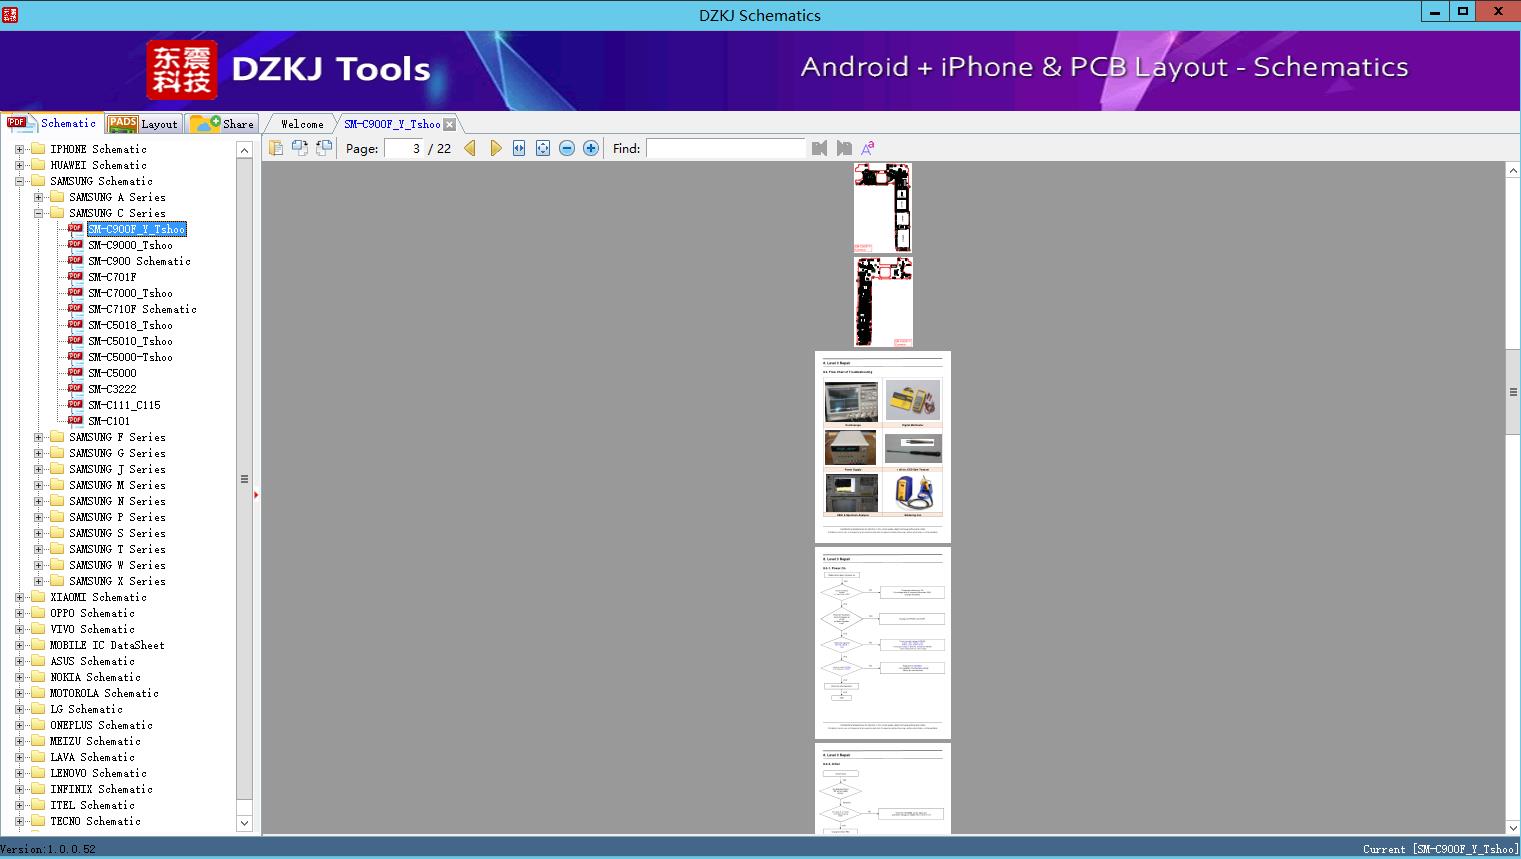1521x859 pixels.
Task: Go to the next page arrow
Action: (495, 148)
